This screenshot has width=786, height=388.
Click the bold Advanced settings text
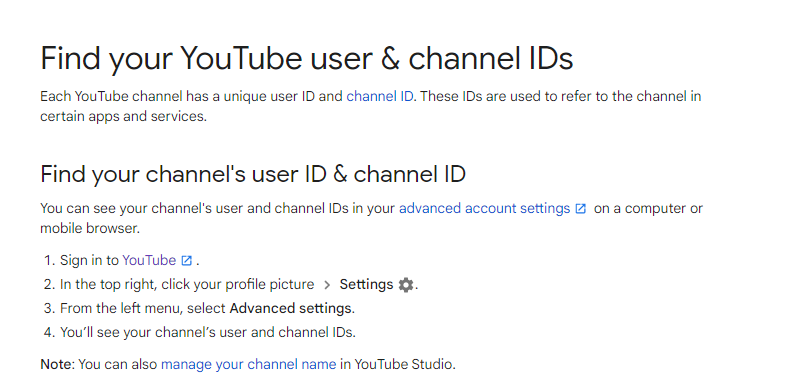point(291,308)
